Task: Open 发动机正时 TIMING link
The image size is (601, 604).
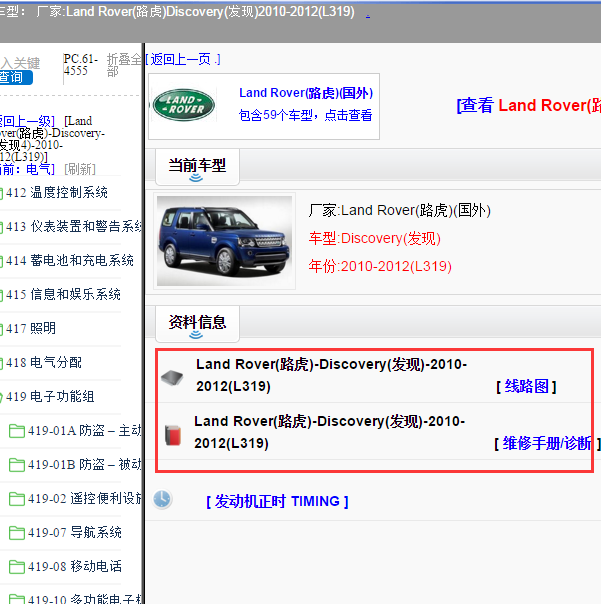Action: pyautogui.click(x=277, y=502)
